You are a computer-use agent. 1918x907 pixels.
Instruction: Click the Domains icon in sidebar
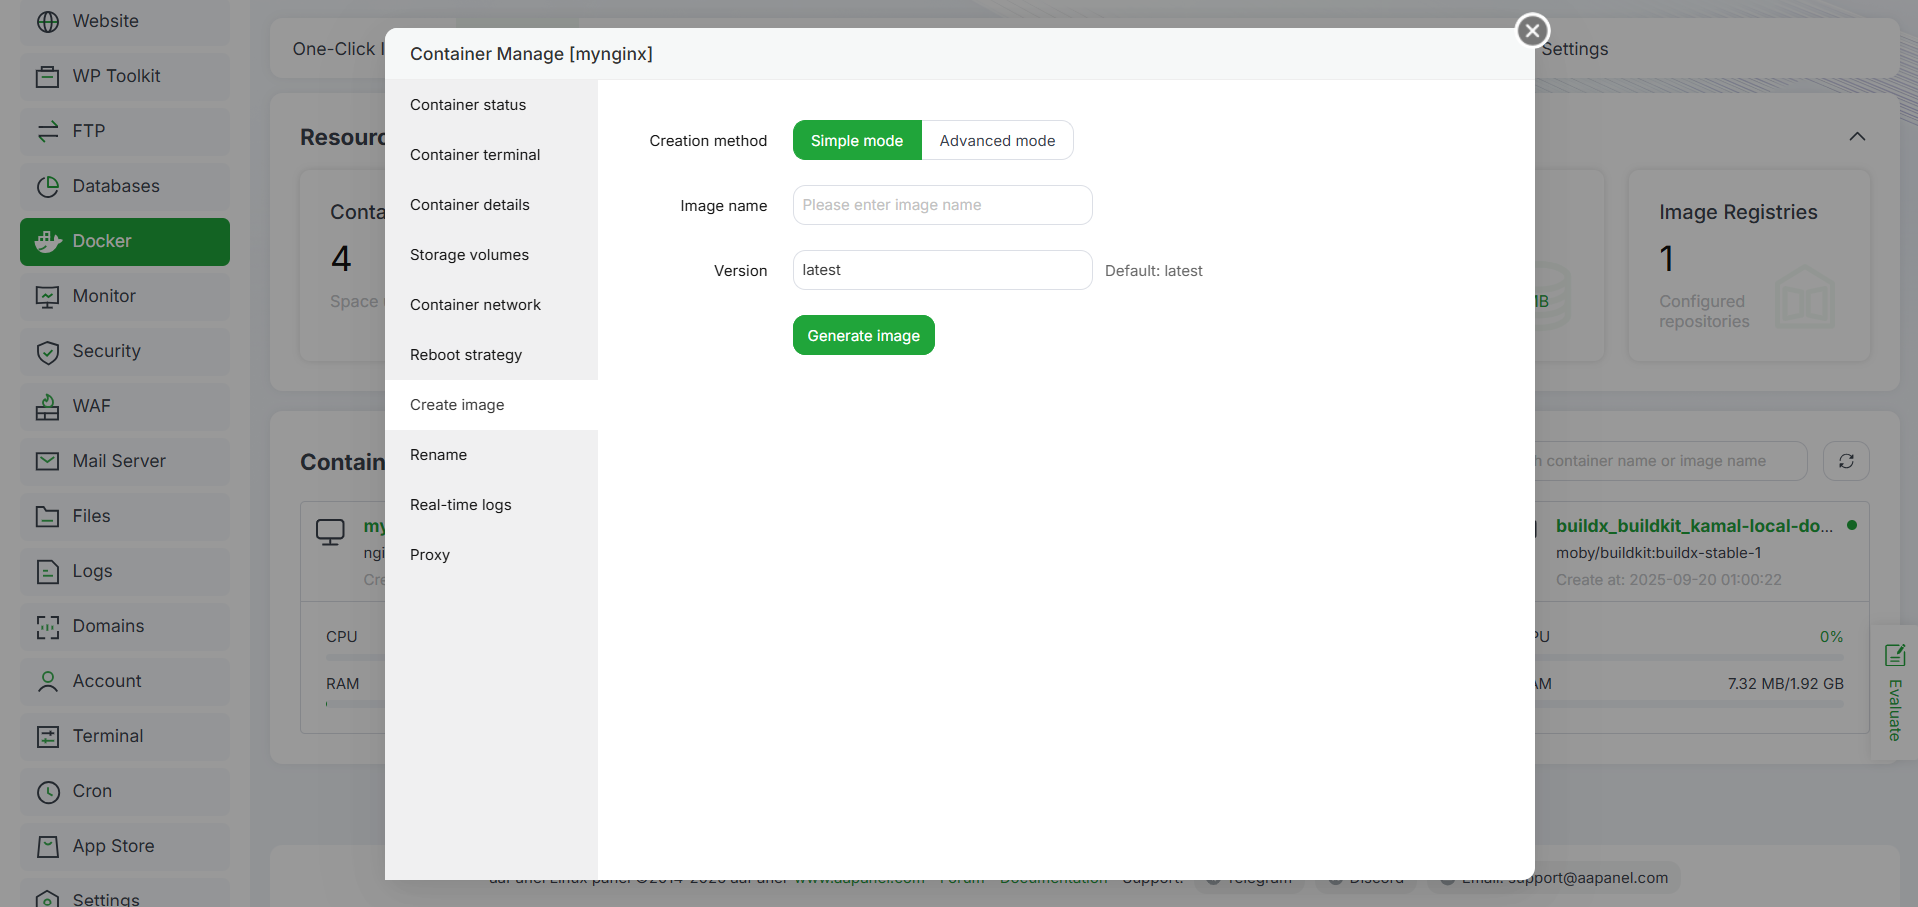click(x=47, y=626)
